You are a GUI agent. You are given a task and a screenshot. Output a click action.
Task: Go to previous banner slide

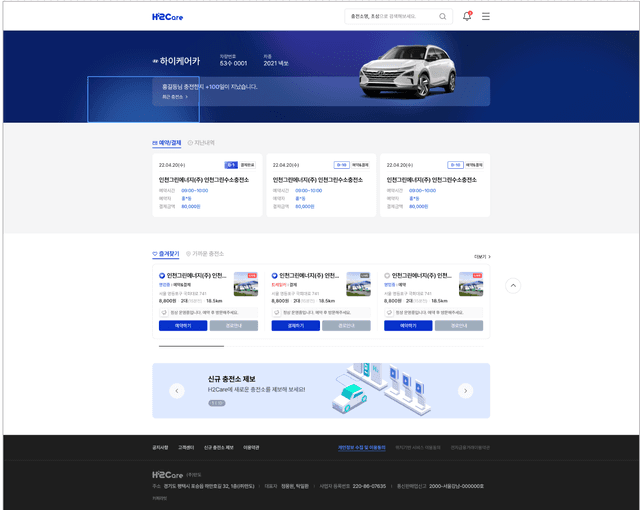click(177, 391)
